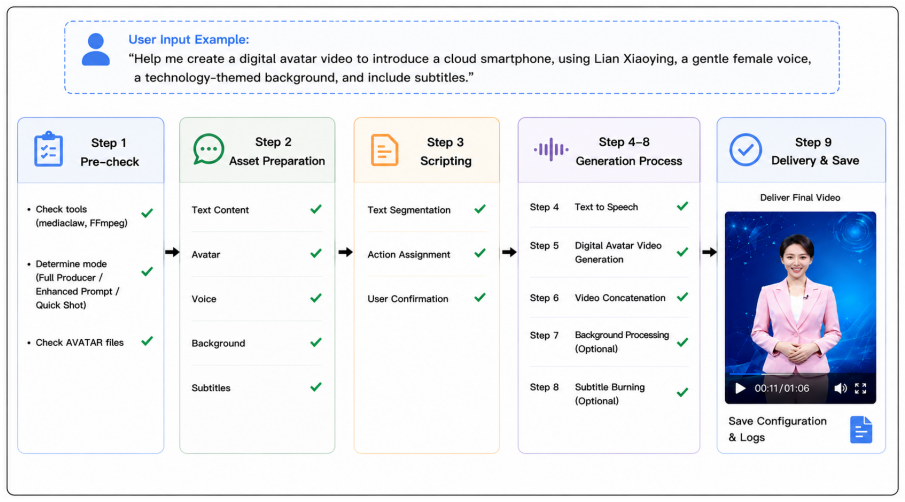Click the Step 9 blue circle checkmark icon

tap(745, 150)
